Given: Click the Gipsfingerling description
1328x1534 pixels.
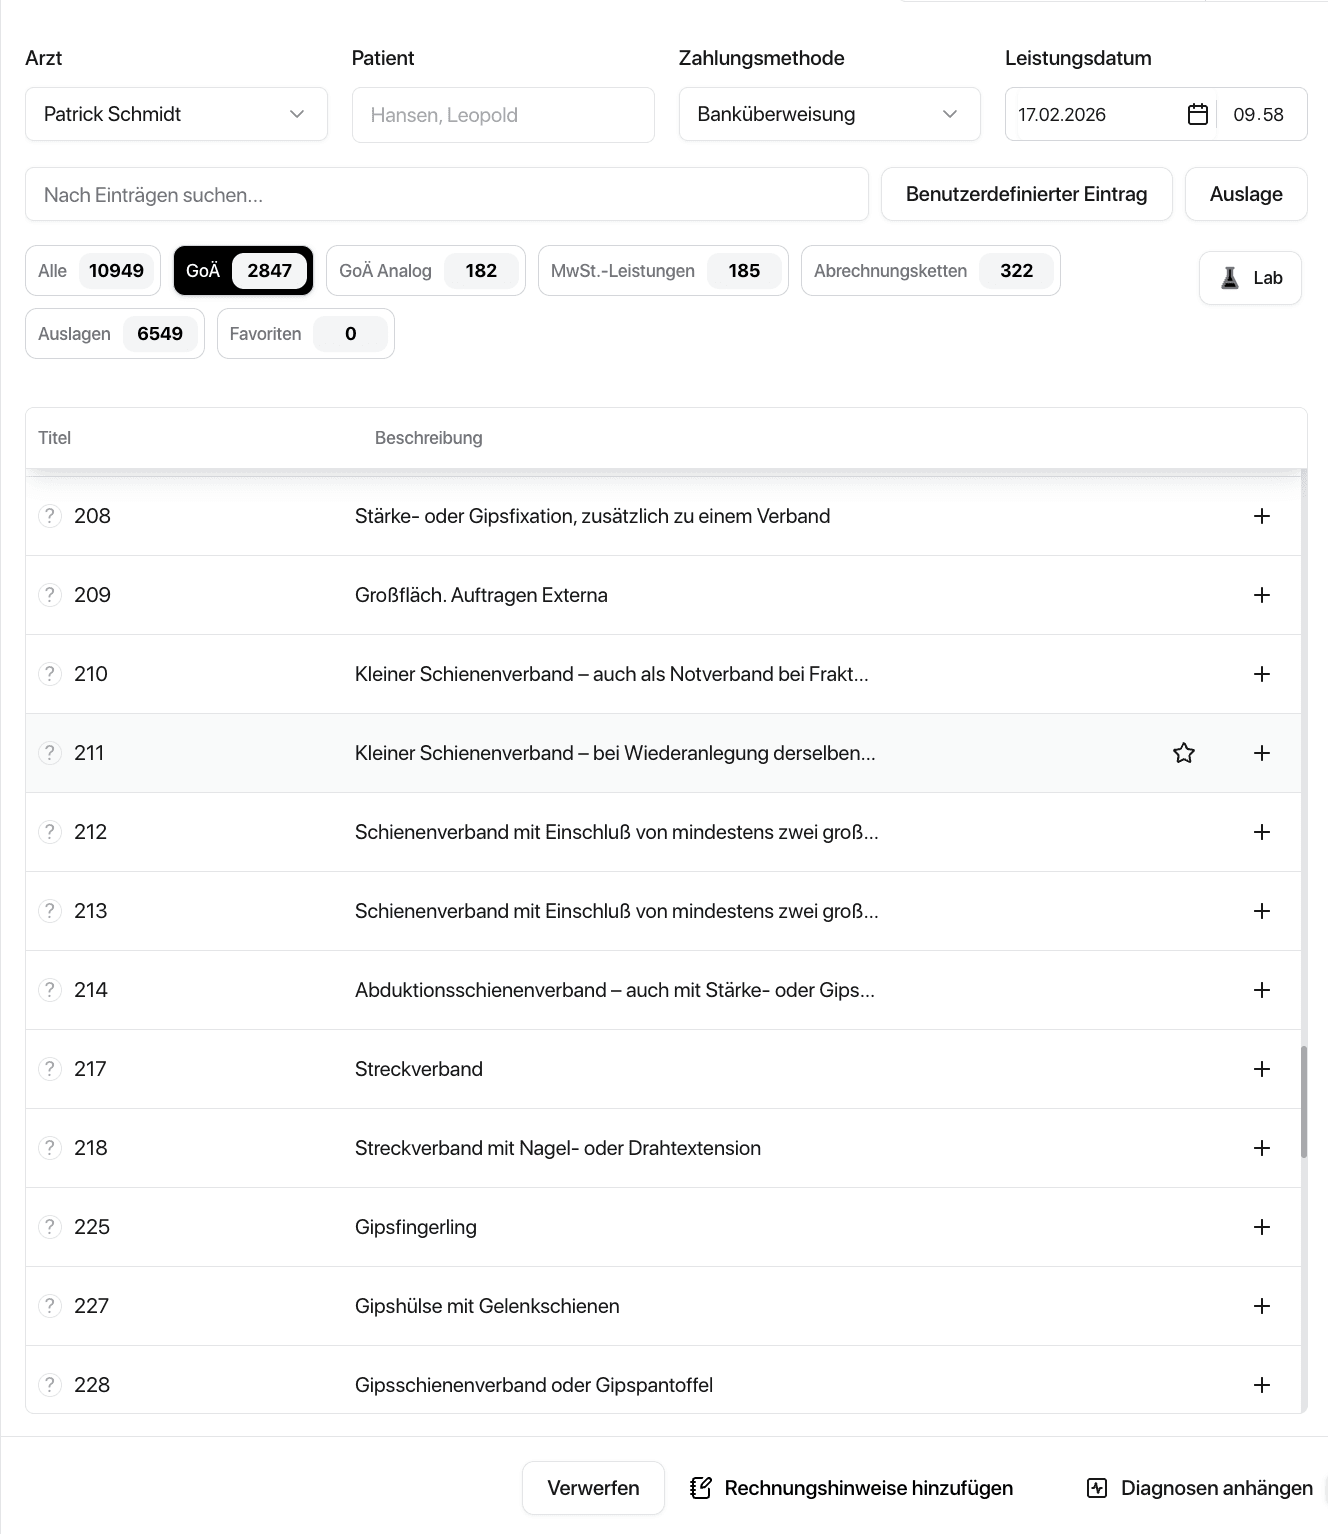Looking at the screenshot, I should [x=416, y=1227].
